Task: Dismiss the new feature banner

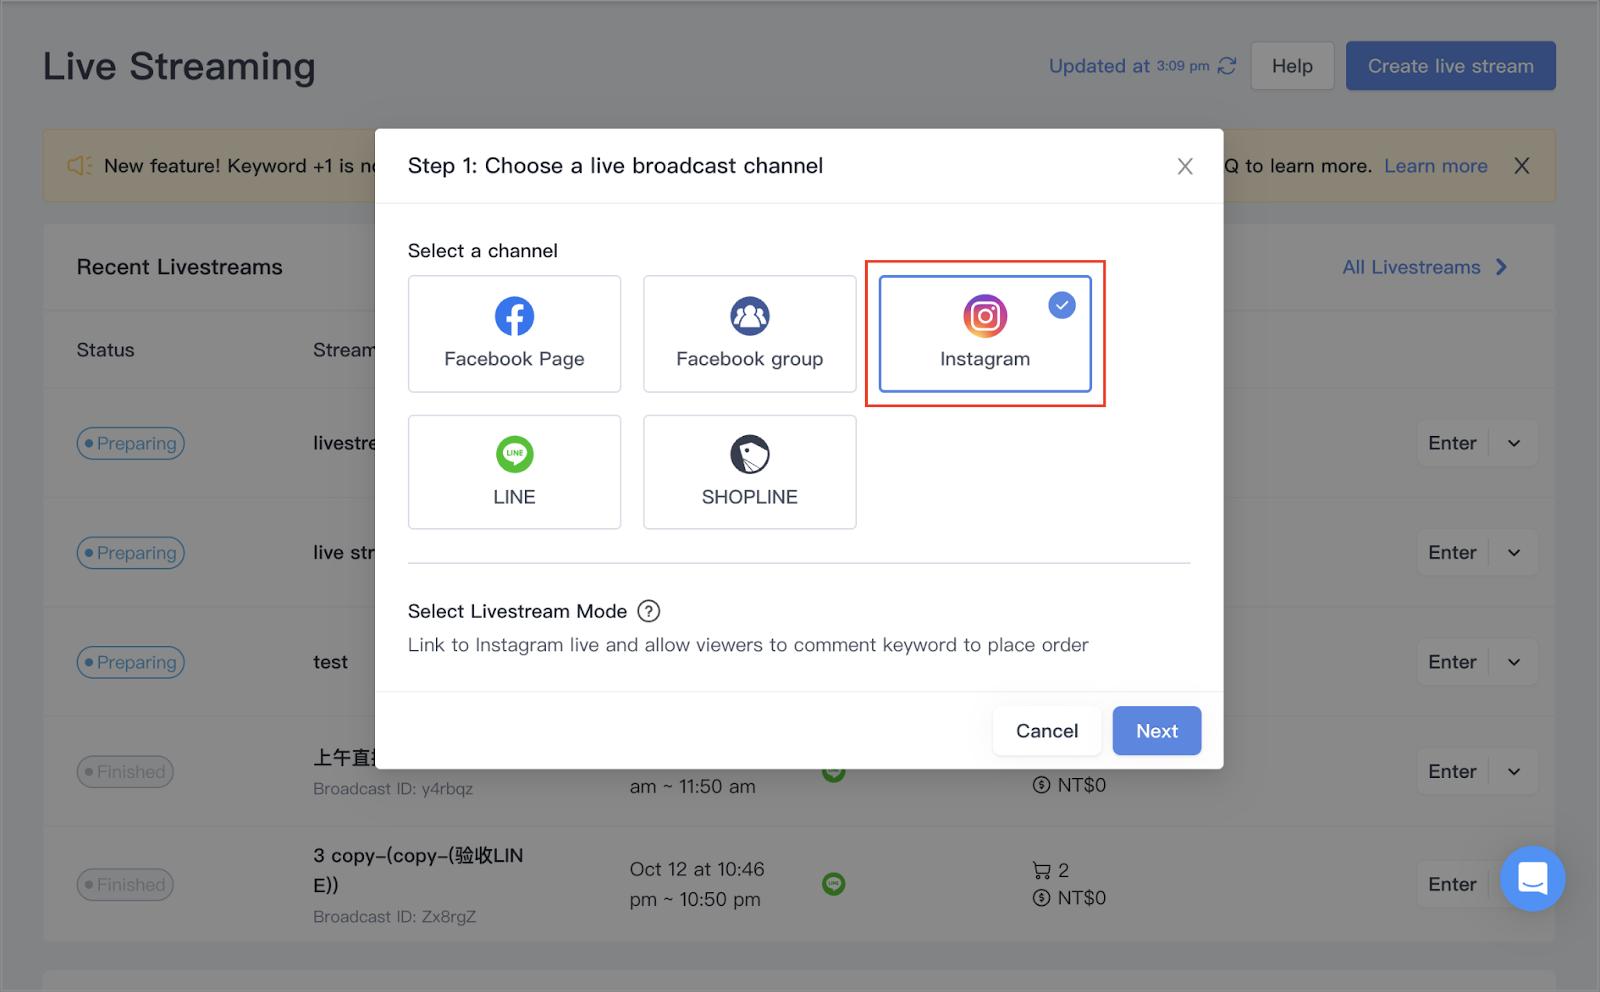Action: (1522, 166)
